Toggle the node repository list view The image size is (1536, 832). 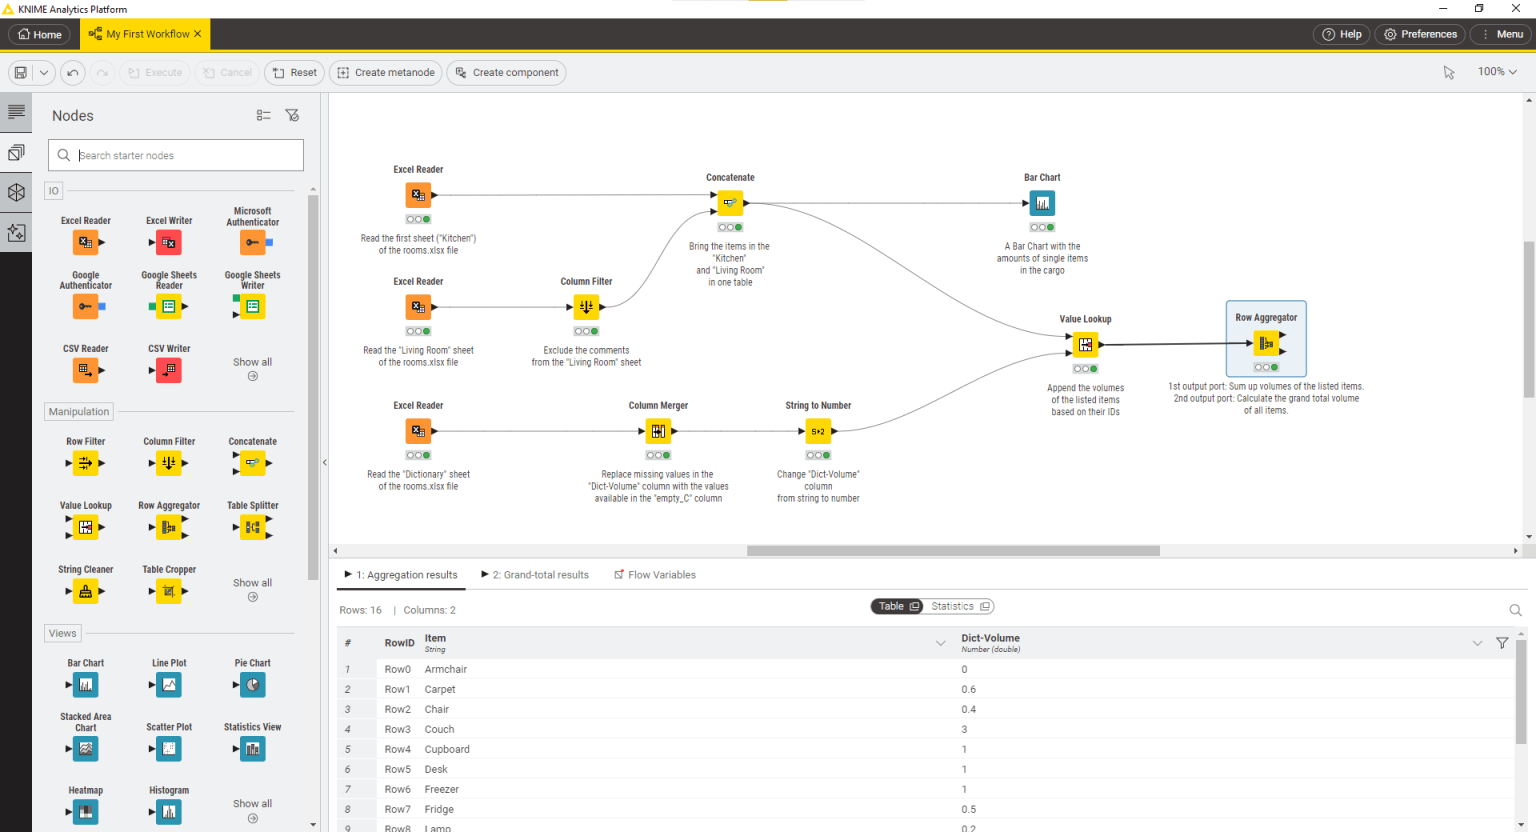263,116
